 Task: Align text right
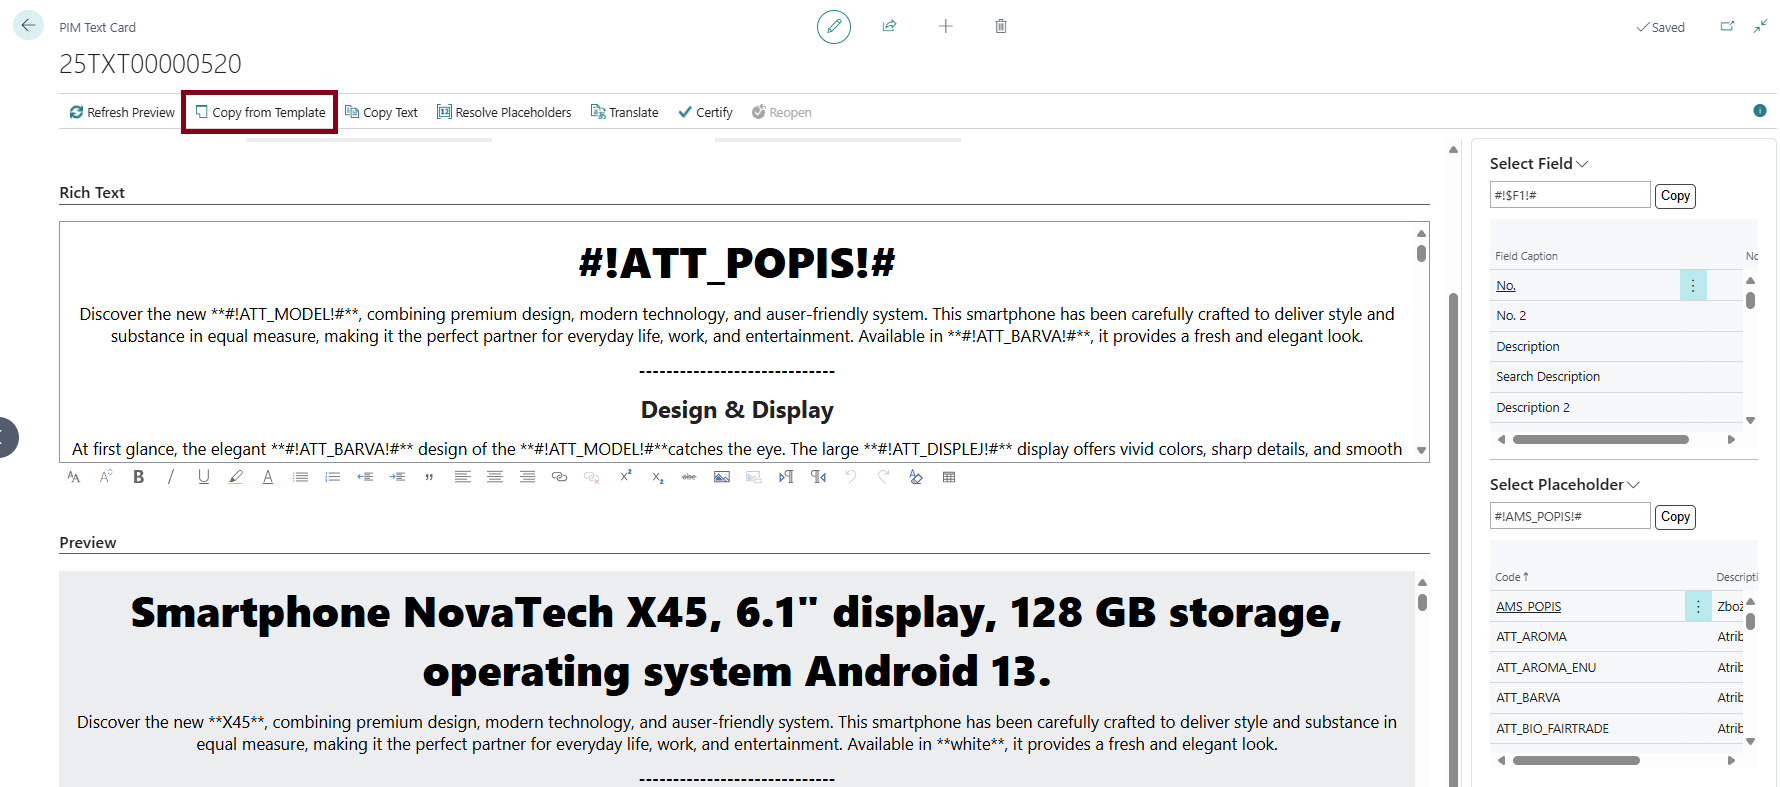pos(527,477)
